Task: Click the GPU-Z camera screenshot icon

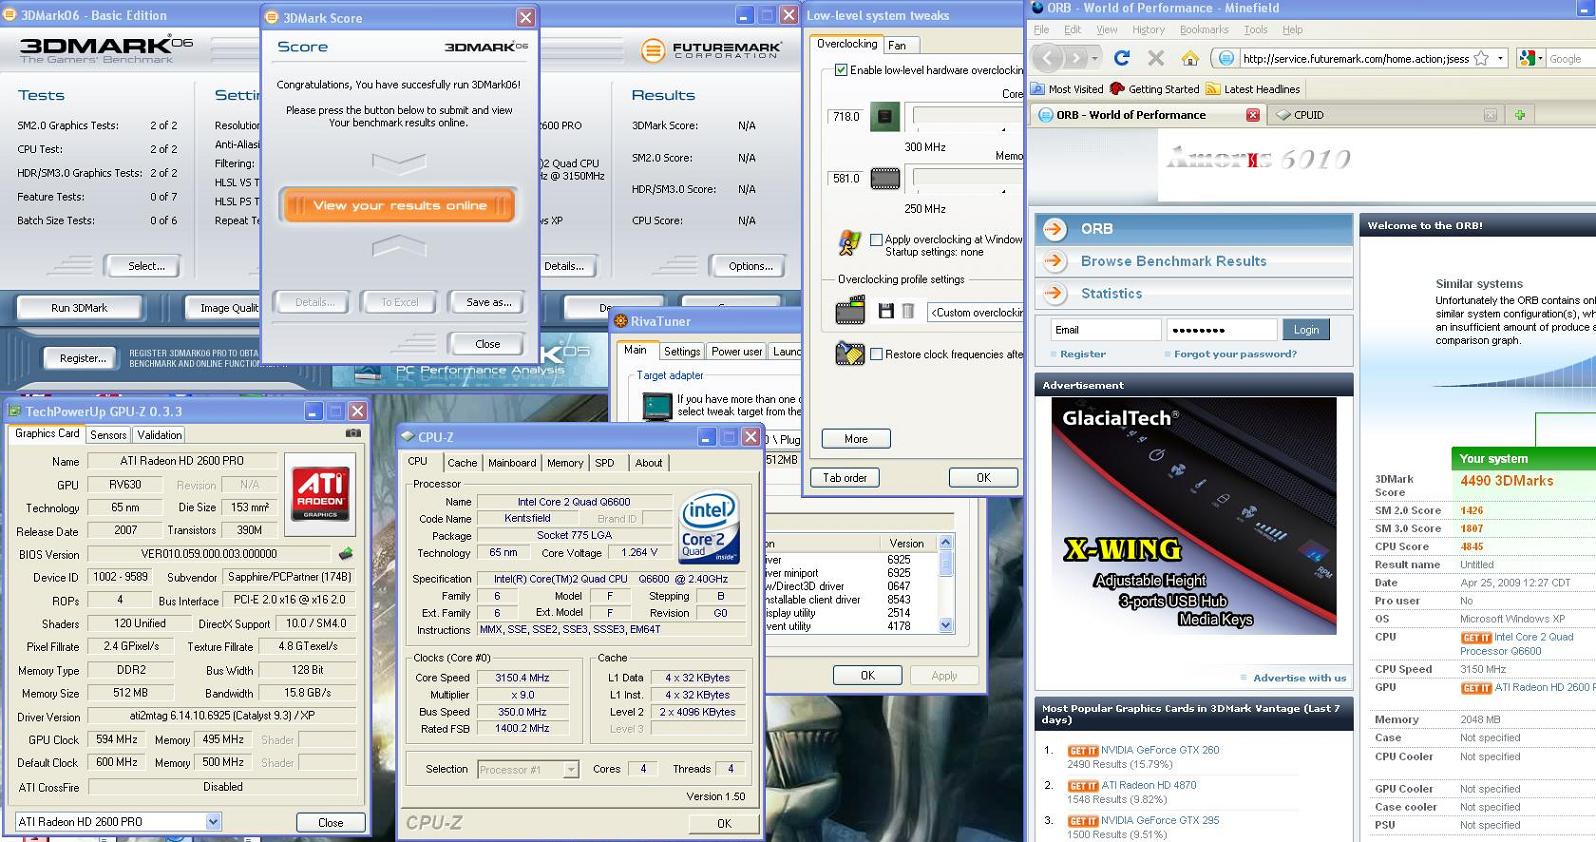Action: point(353,433)
